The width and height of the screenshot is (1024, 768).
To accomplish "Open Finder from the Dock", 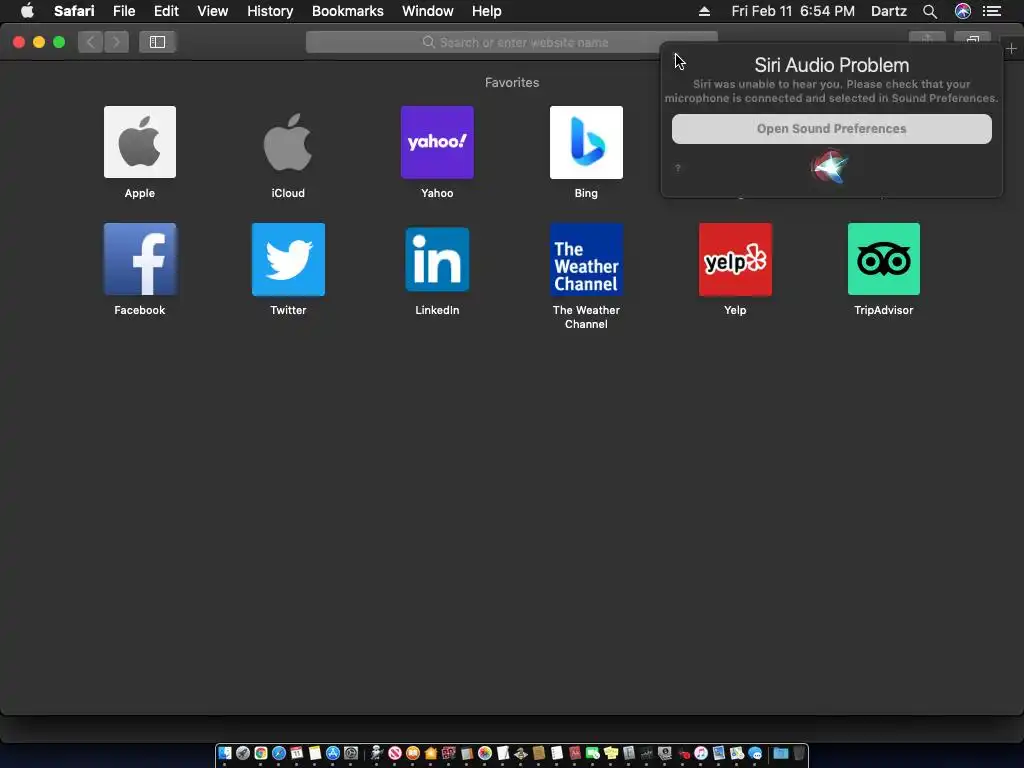I will (x=224, y=753).
